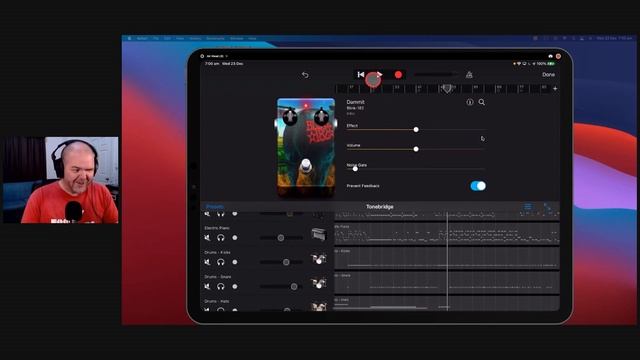The image size is (640, 360).
Task: Open the Drums - Snare drum kit icon
Action: [319, 283]
